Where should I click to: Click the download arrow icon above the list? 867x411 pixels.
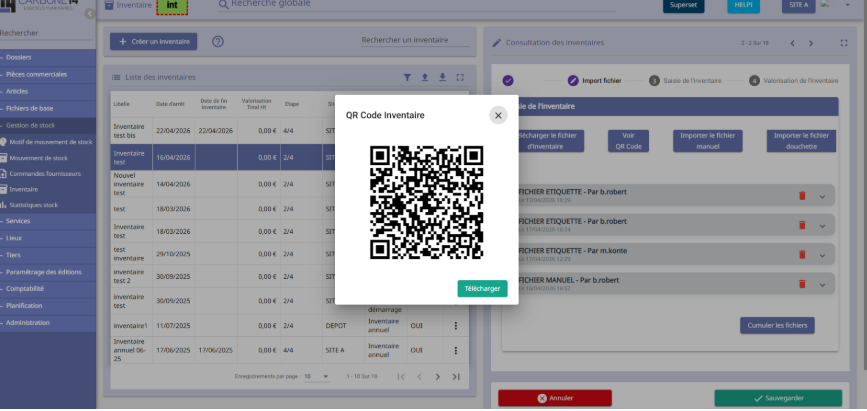(442, 77)
